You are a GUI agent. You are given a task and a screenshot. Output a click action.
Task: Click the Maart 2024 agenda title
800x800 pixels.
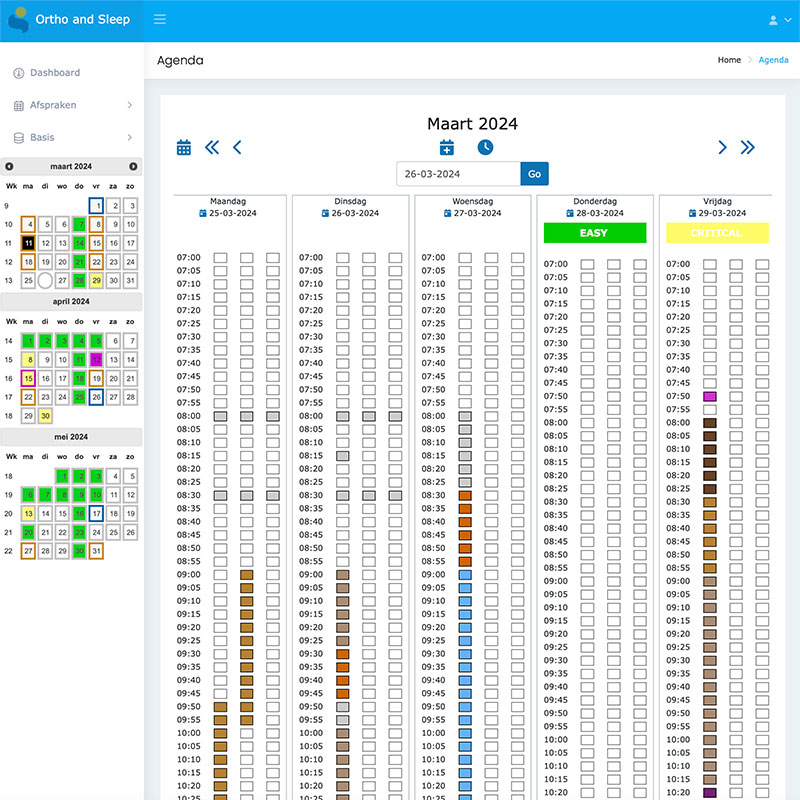(x=472, y=123)
